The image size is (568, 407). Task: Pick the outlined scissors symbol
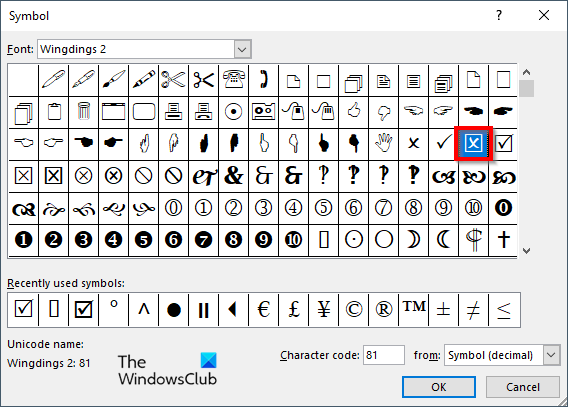(x=174, y=80)
